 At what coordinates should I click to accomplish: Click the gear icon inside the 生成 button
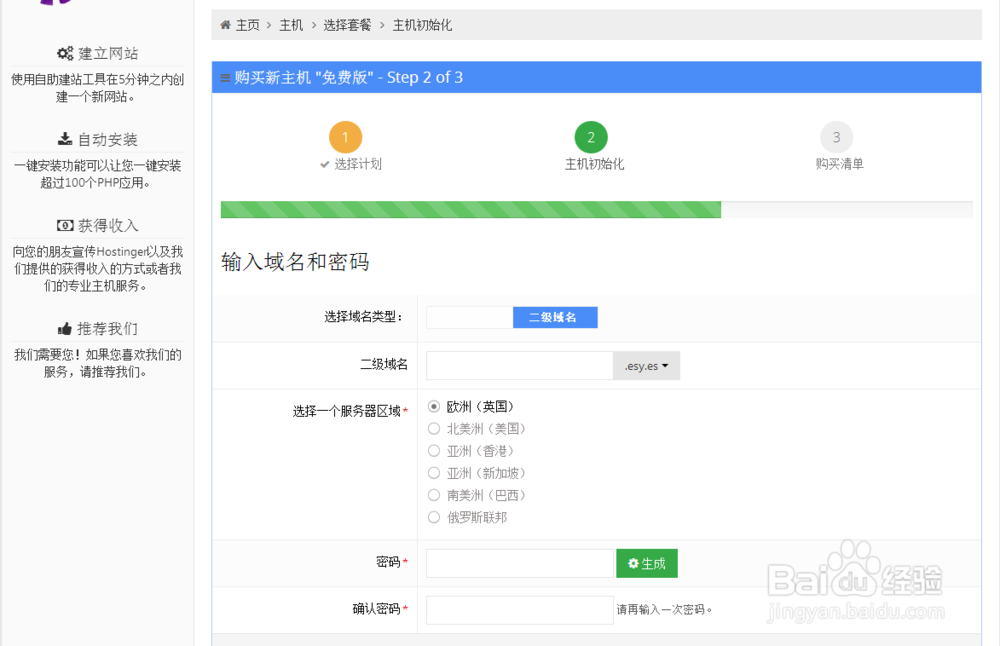tap(631, 563)
